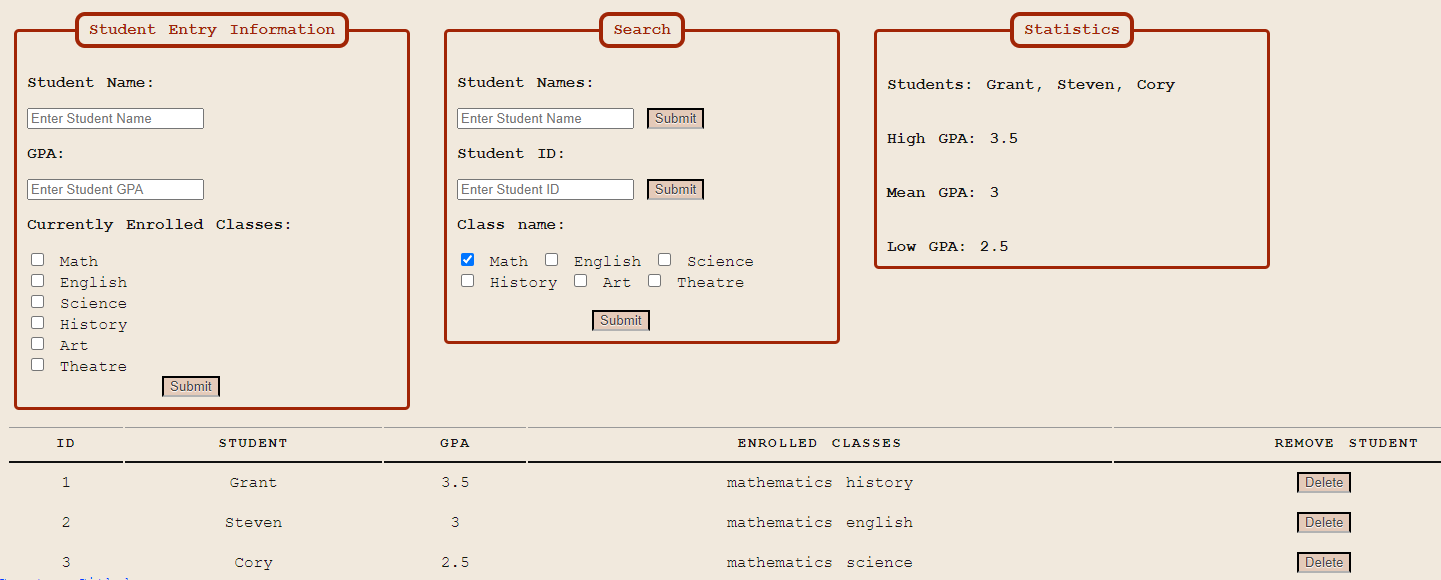Toggle the Art checkbox in Student Entry

click(37, 343)
